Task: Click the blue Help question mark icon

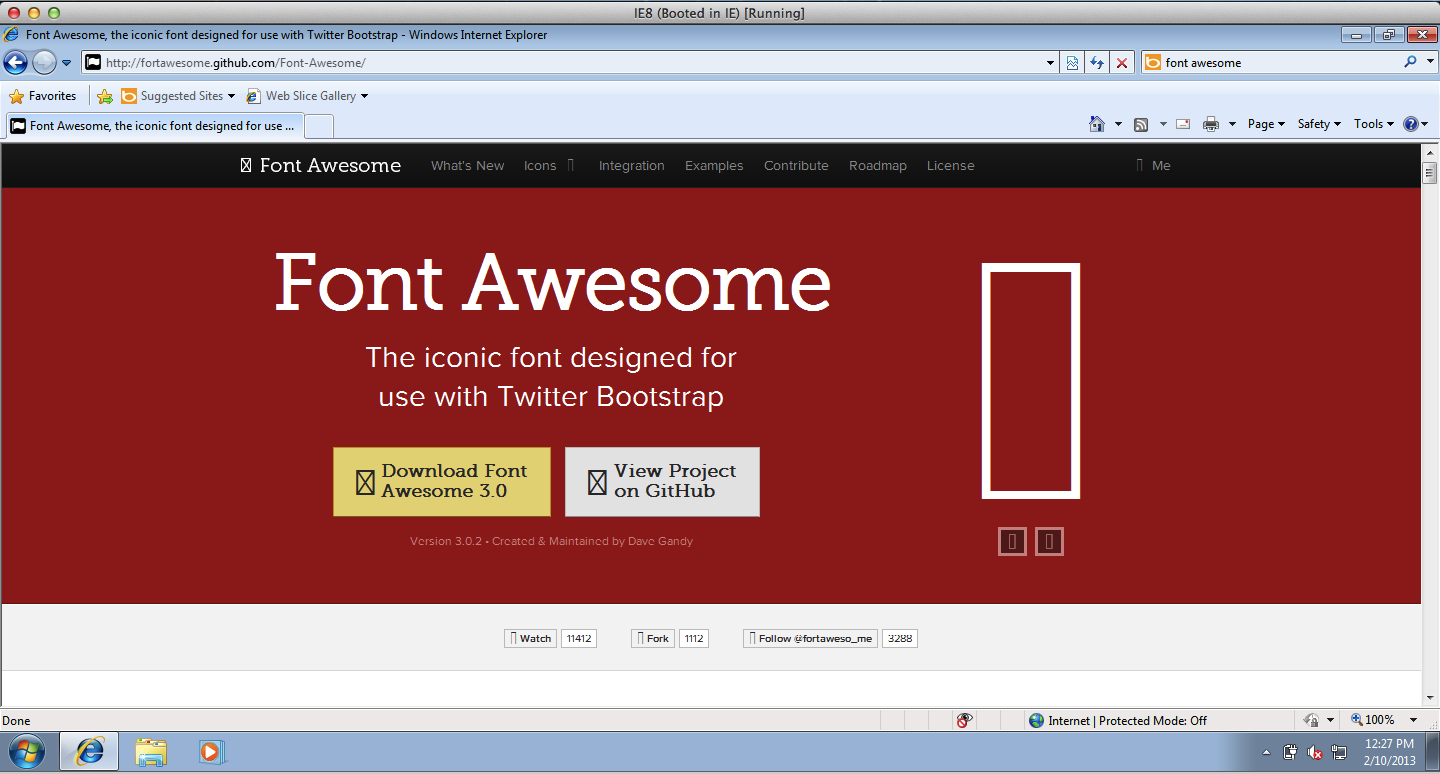Action: pos(1411,124)
